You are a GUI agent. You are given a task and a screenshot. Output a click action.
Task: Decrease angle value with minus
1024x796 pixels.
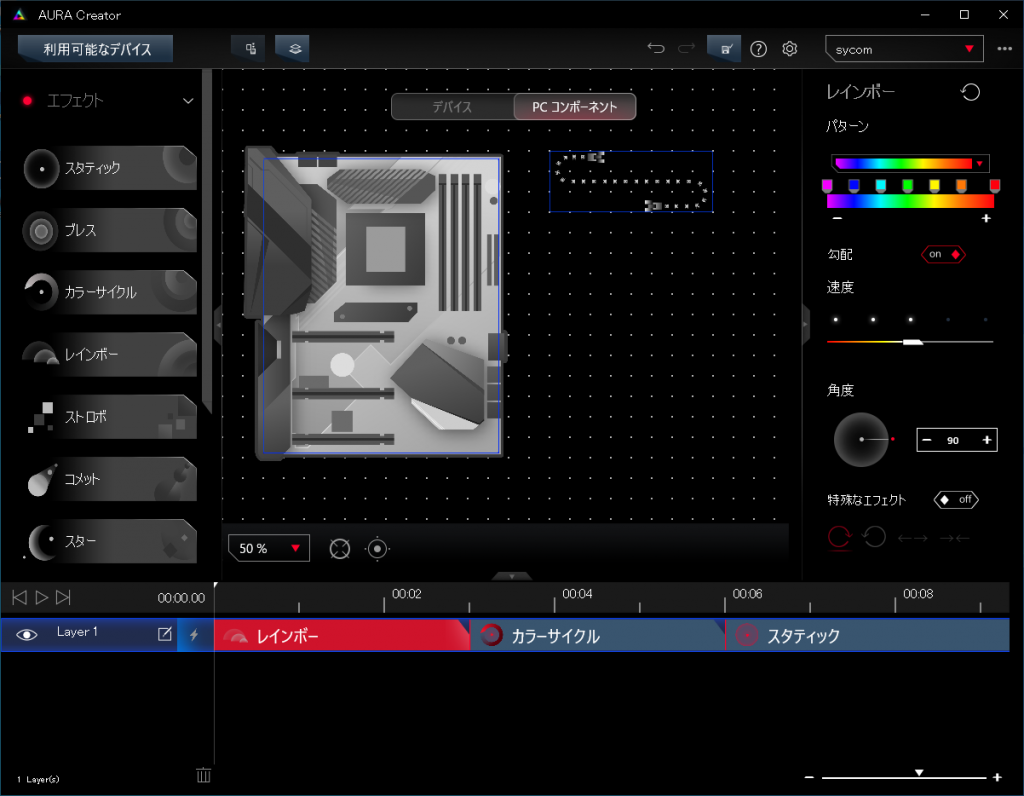[x=927, y=440]
